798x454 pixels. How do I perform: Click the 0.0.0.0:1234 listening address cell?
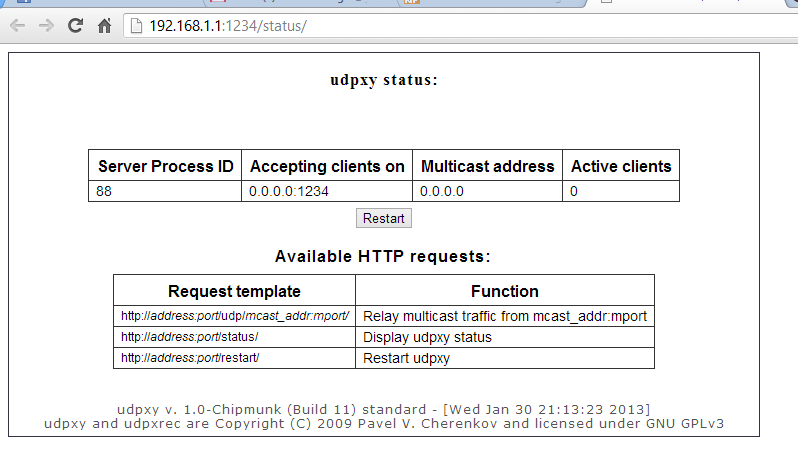(289, 191)
